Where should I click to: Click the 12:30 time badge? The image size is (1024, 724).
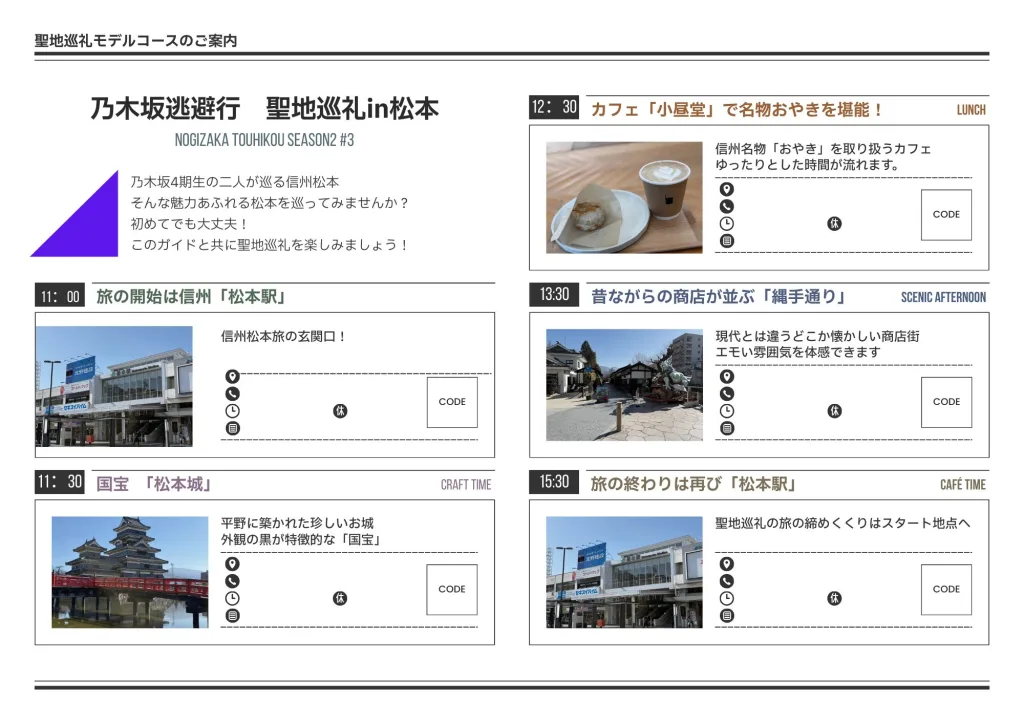tap(554, 108)
